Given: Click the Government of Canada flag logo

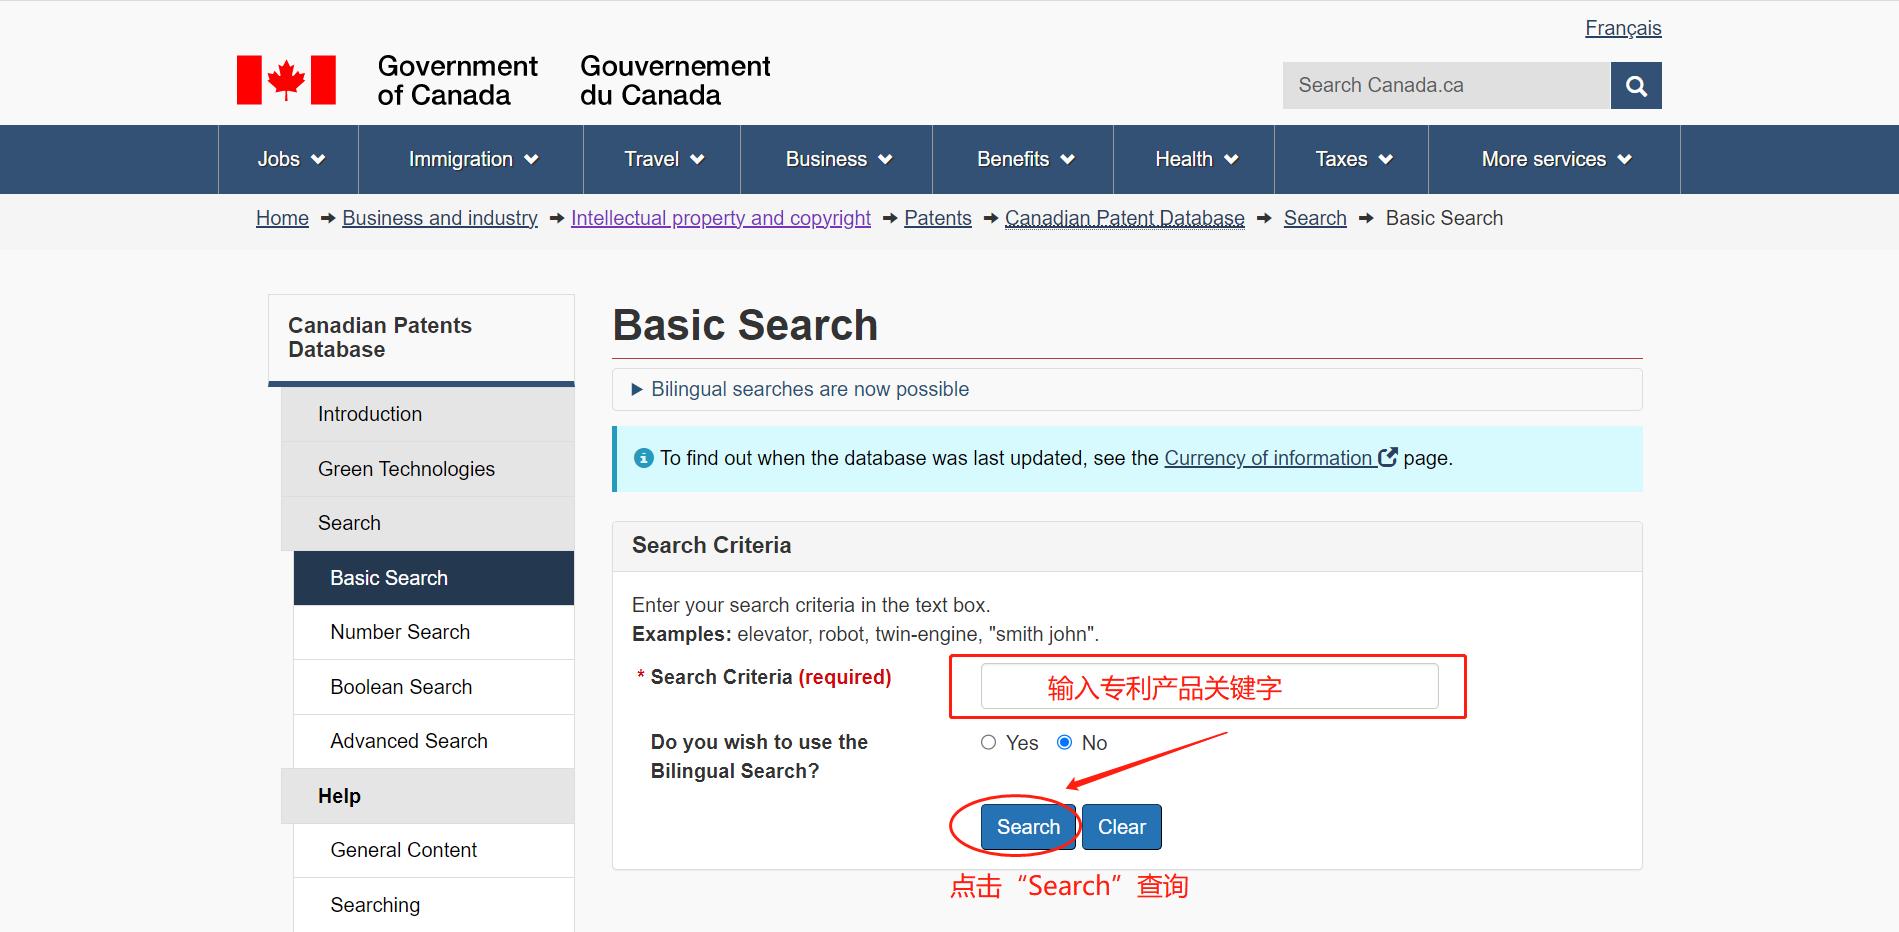Looking at the screenshot, I should [x=286, y=80].
